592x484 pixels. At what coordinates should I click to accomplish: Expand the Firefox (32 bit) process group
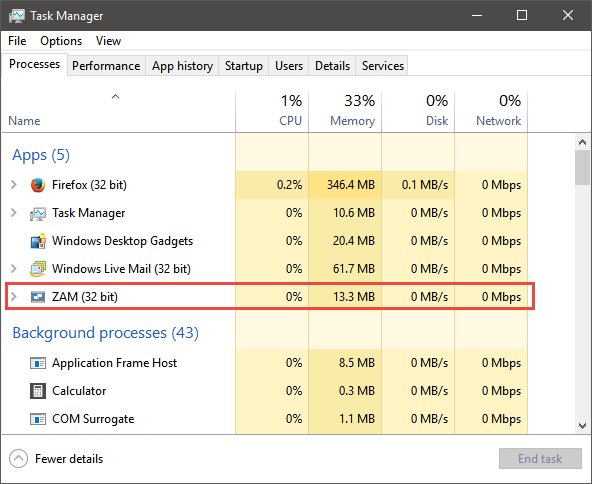[14, 185]
